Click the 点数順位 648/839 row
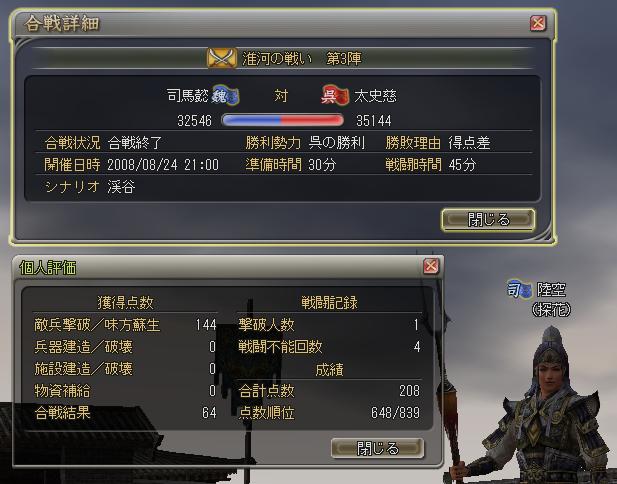The width and height of the screenshot is (617, 484). (x=329, y=413)
